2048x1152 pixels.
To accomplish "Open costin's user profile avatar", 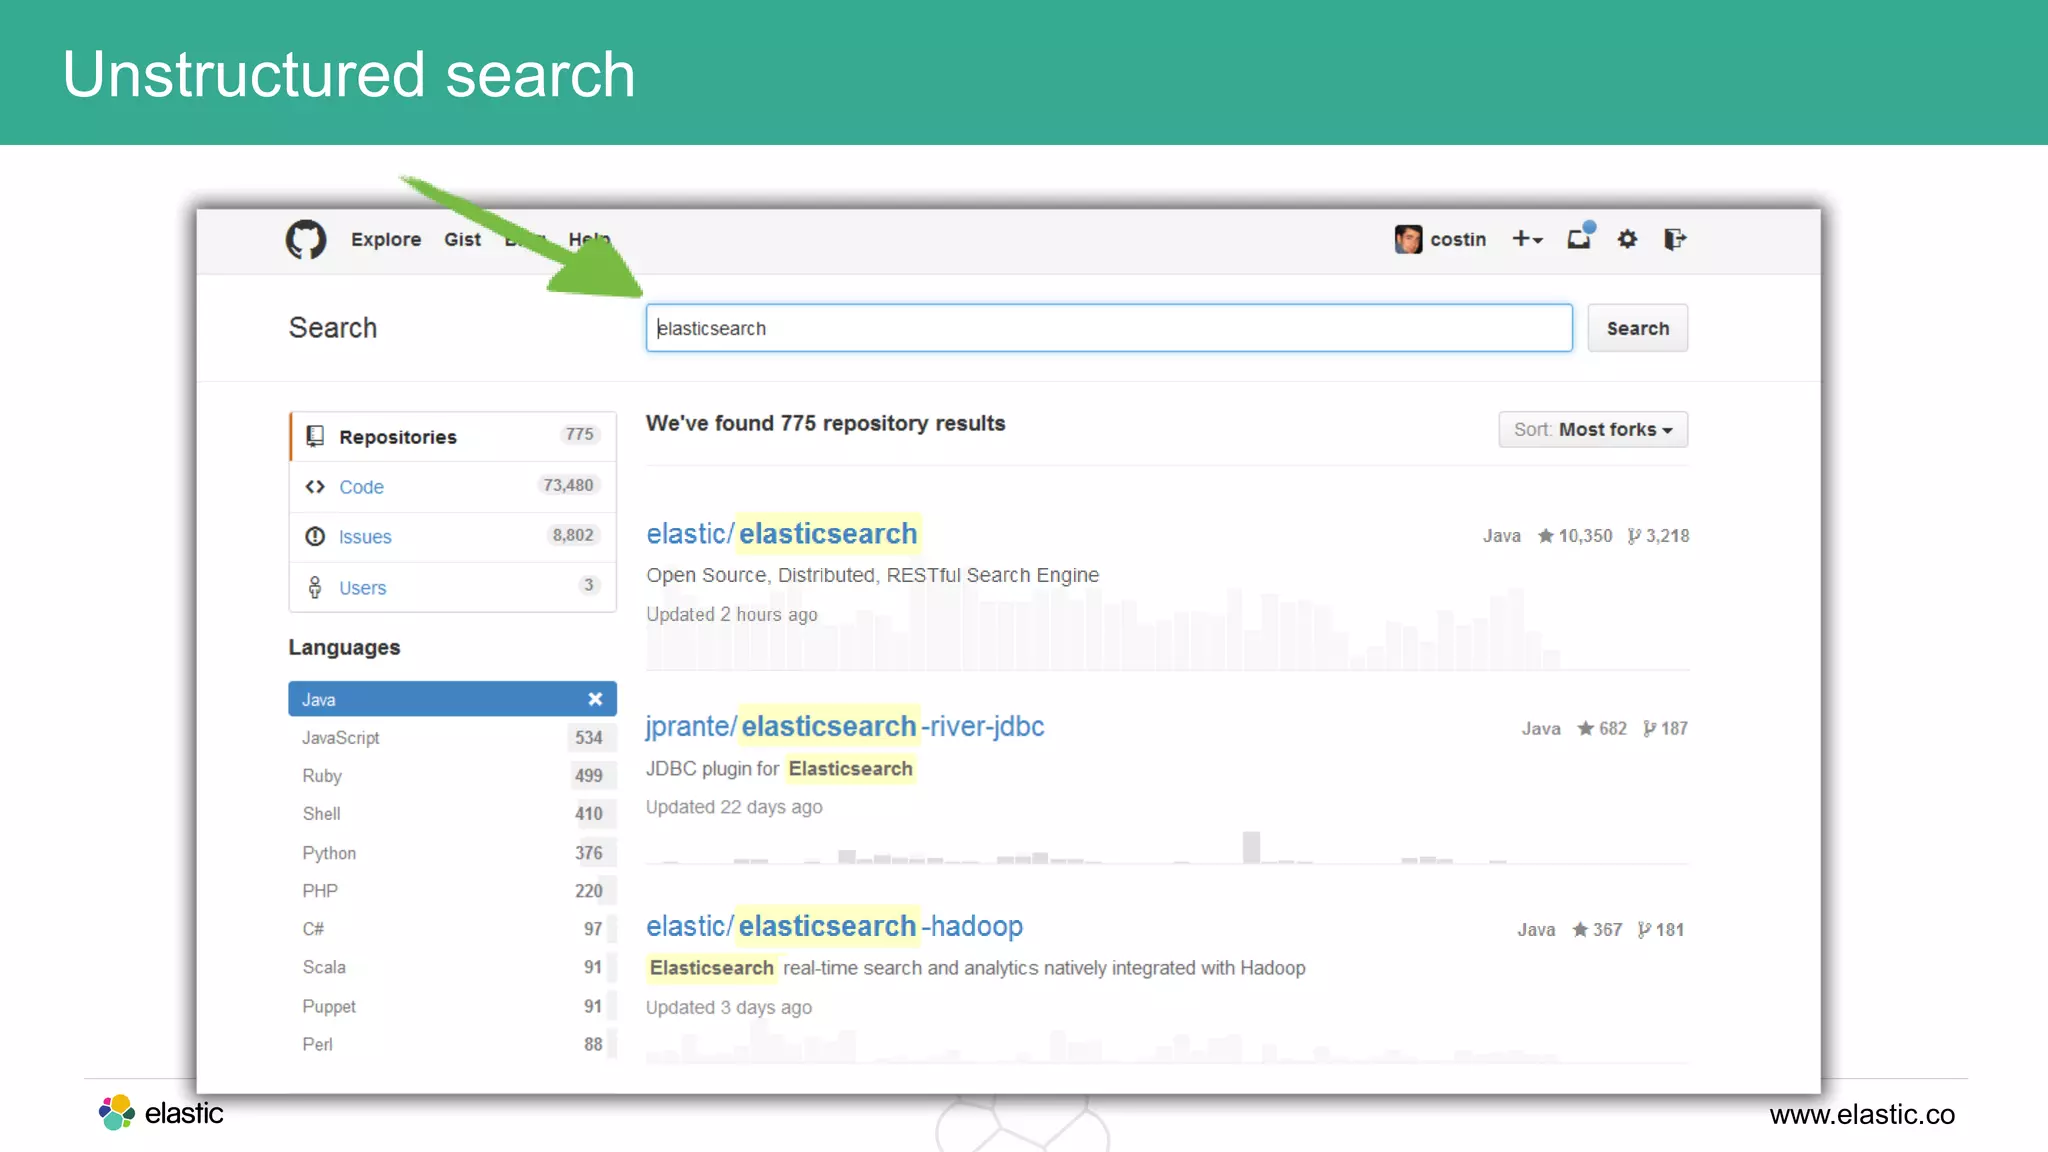I will (1408, 240).
